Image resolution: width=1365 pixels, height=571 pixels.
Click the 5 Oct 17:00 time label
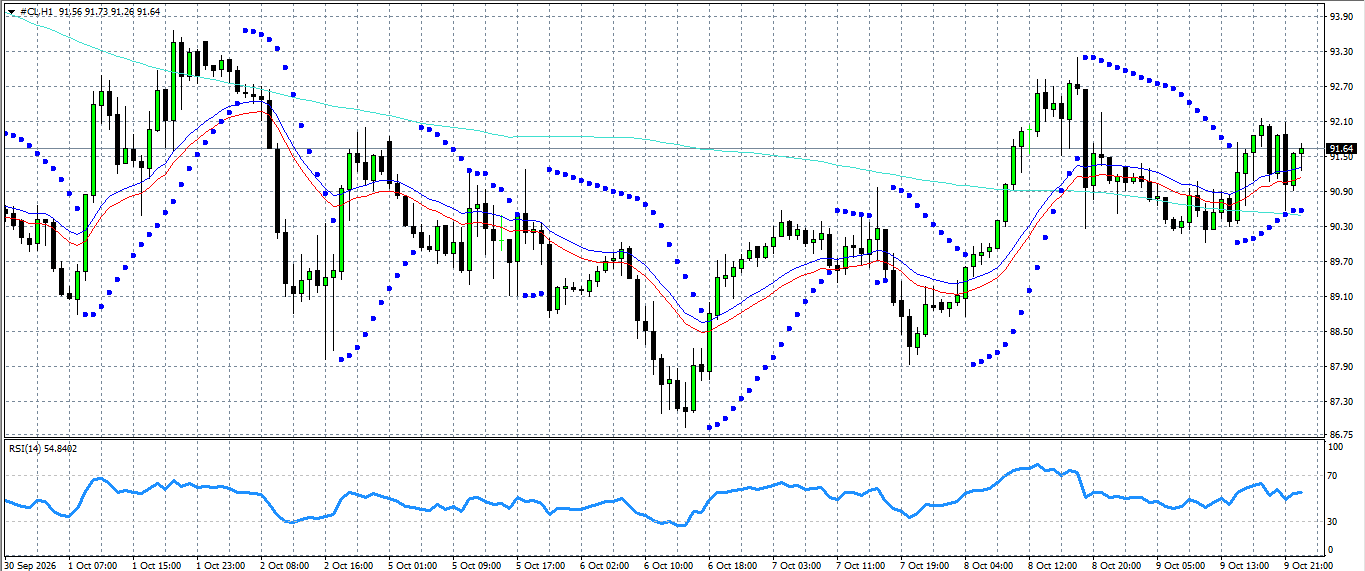[541, 565]
